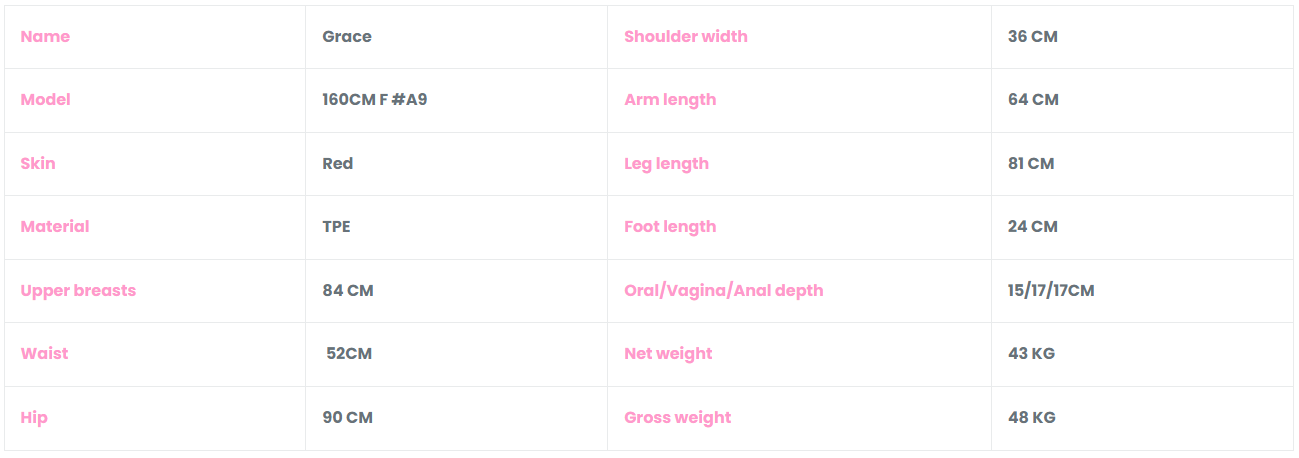Viewport: 1299px width, 458px height.
Task: Select the 48 KG gross weight value
Action: tap(1032, 418)
